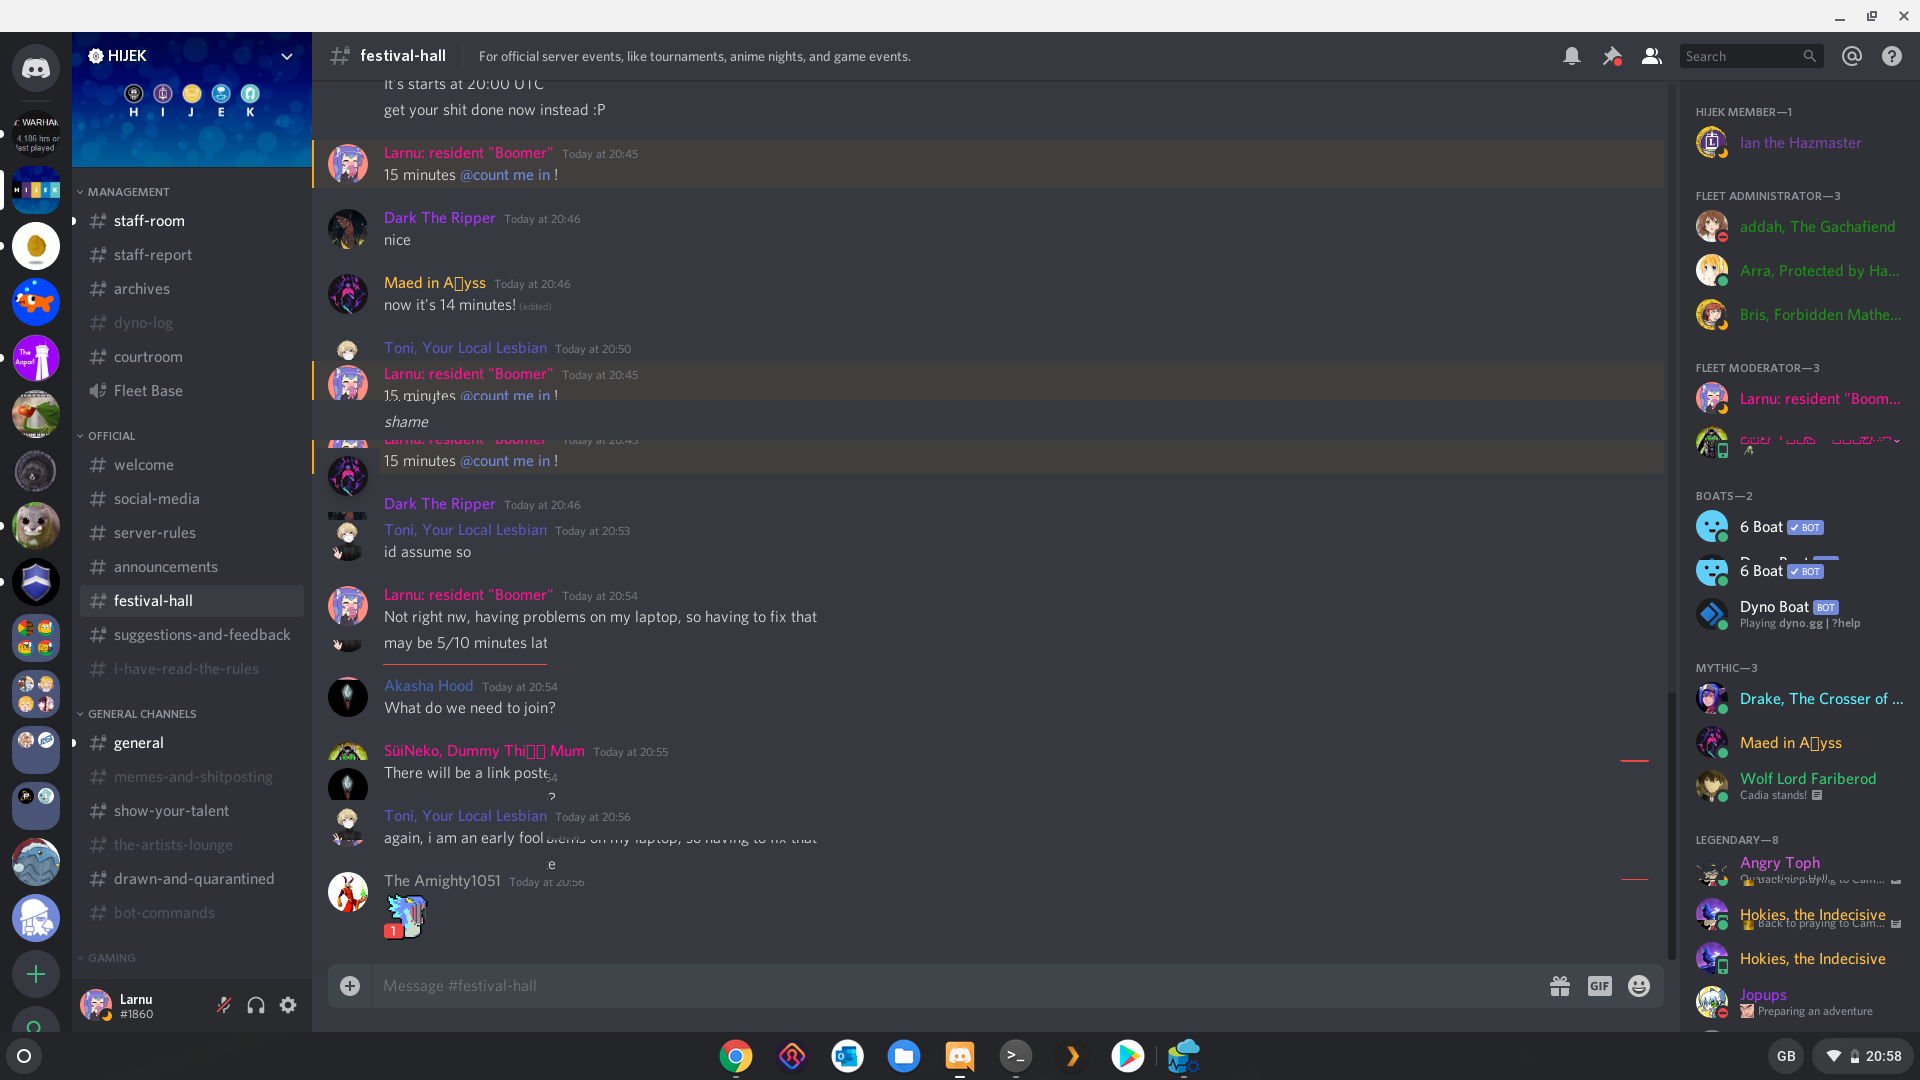
Task: Expand the MANAGEMENT channels section
Action: point(128,191)
